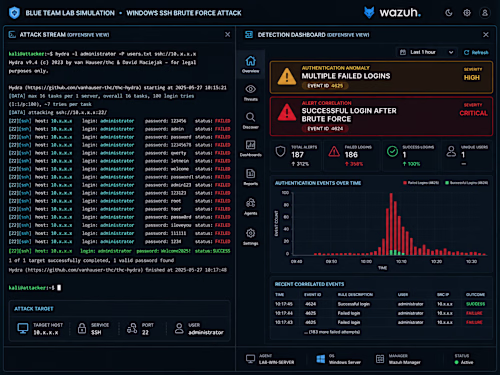Viewport: 500px width, 375px height.
Task: Toggle dark mode moon icon
Action: (x=449, y=13)
